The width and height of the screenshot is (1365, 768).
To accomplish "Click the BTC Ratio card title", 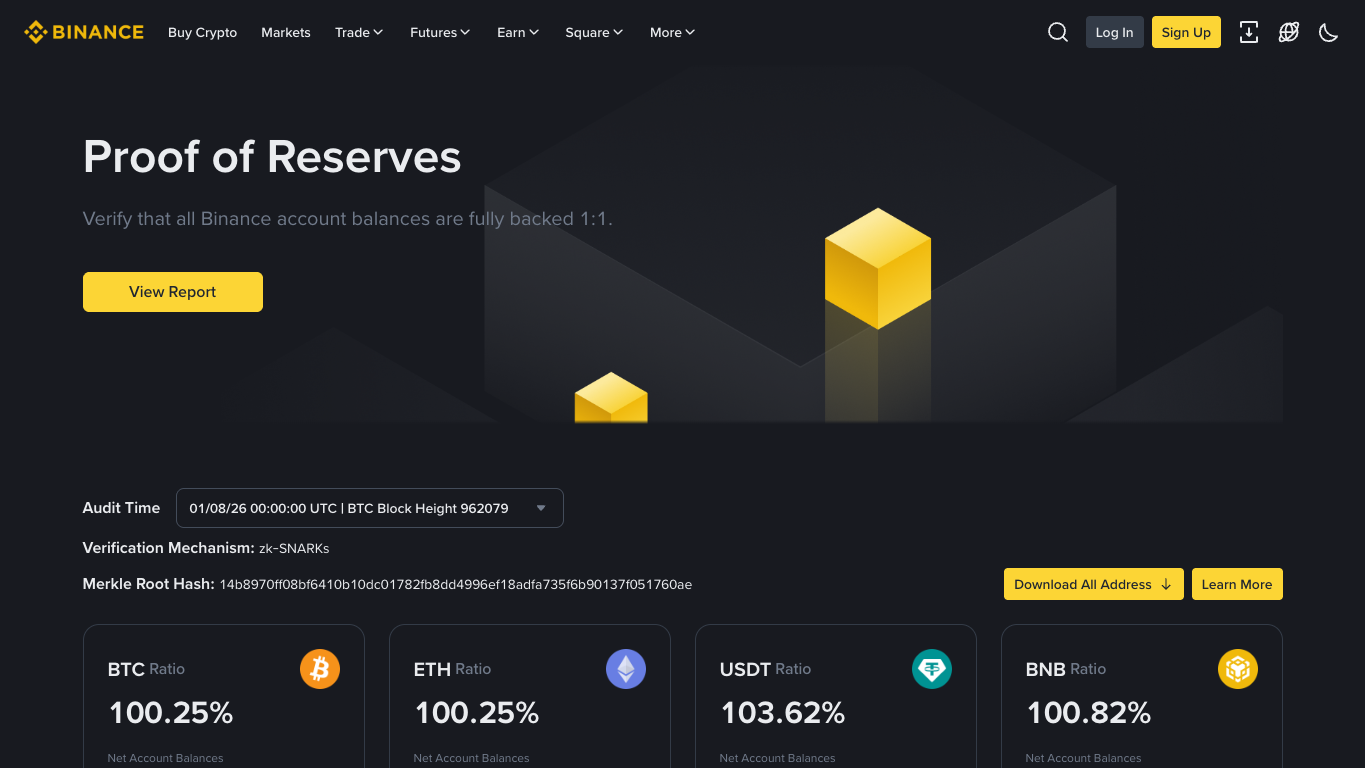I will point(146,669).
